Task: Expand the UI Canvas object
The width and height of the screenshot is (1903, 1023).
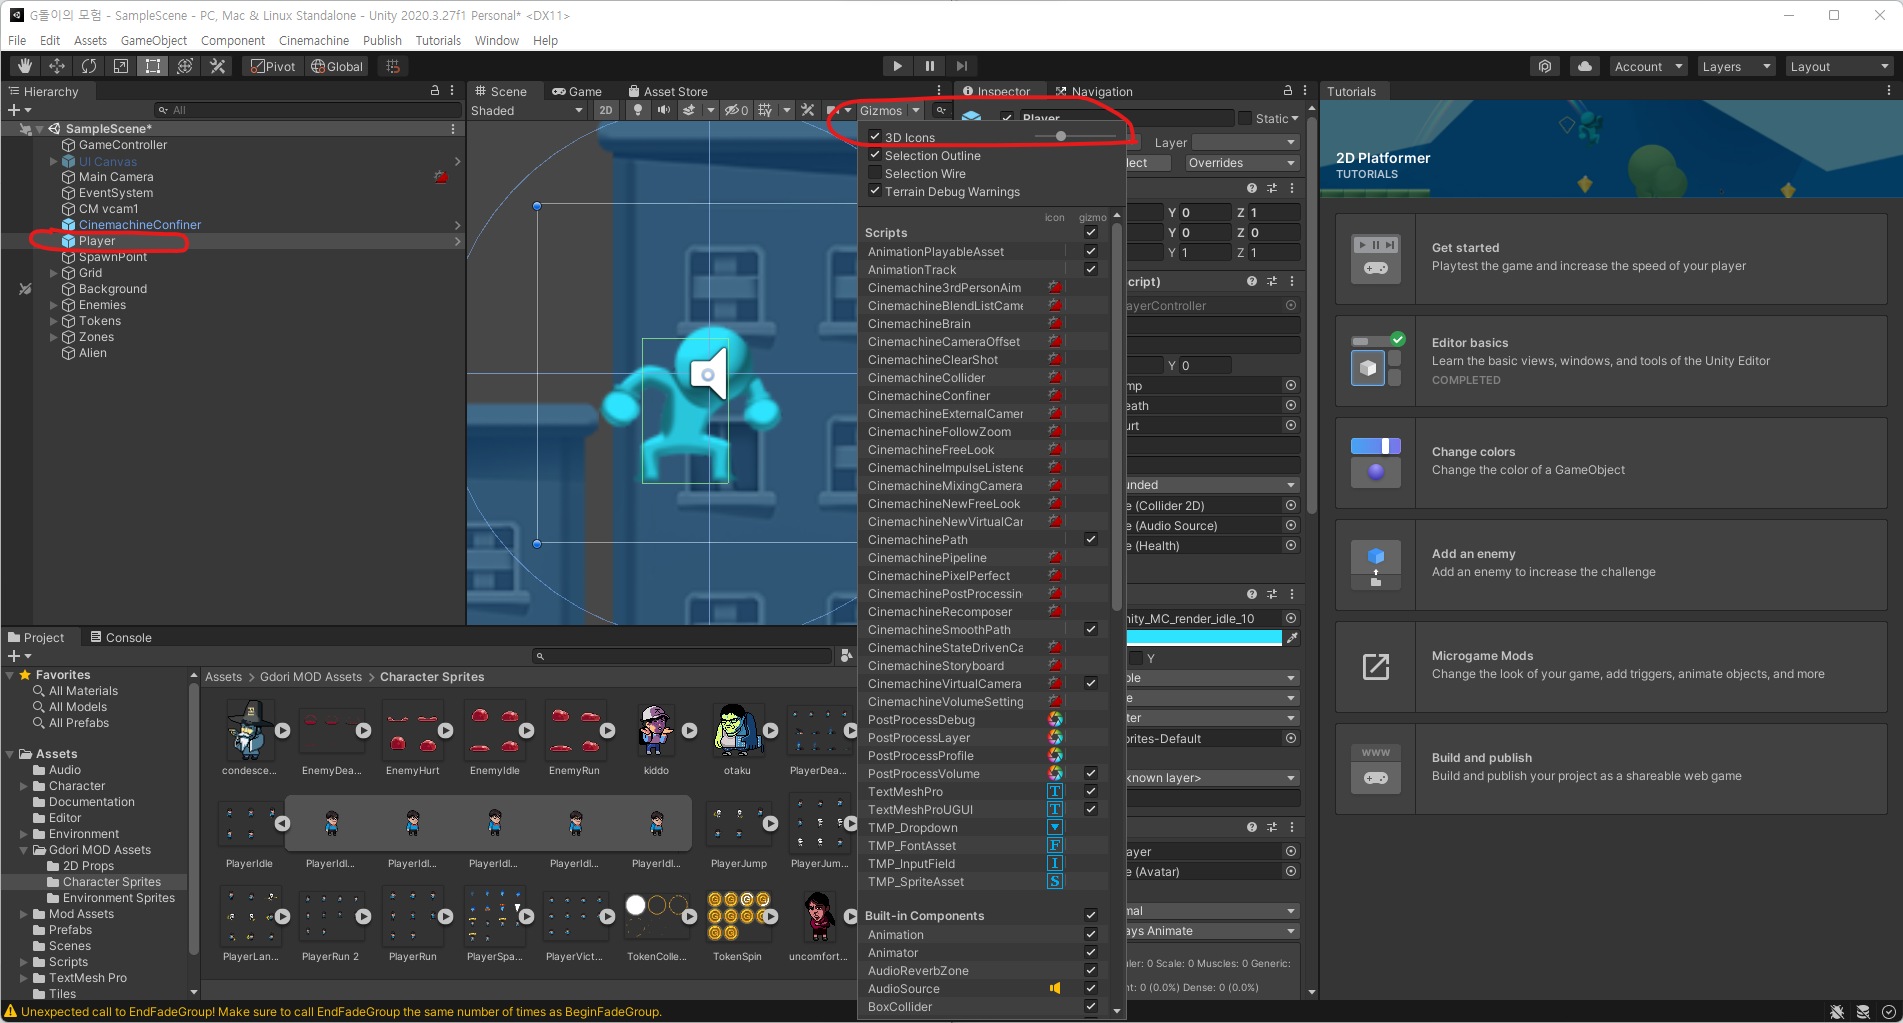Action: tap(54, 161)
